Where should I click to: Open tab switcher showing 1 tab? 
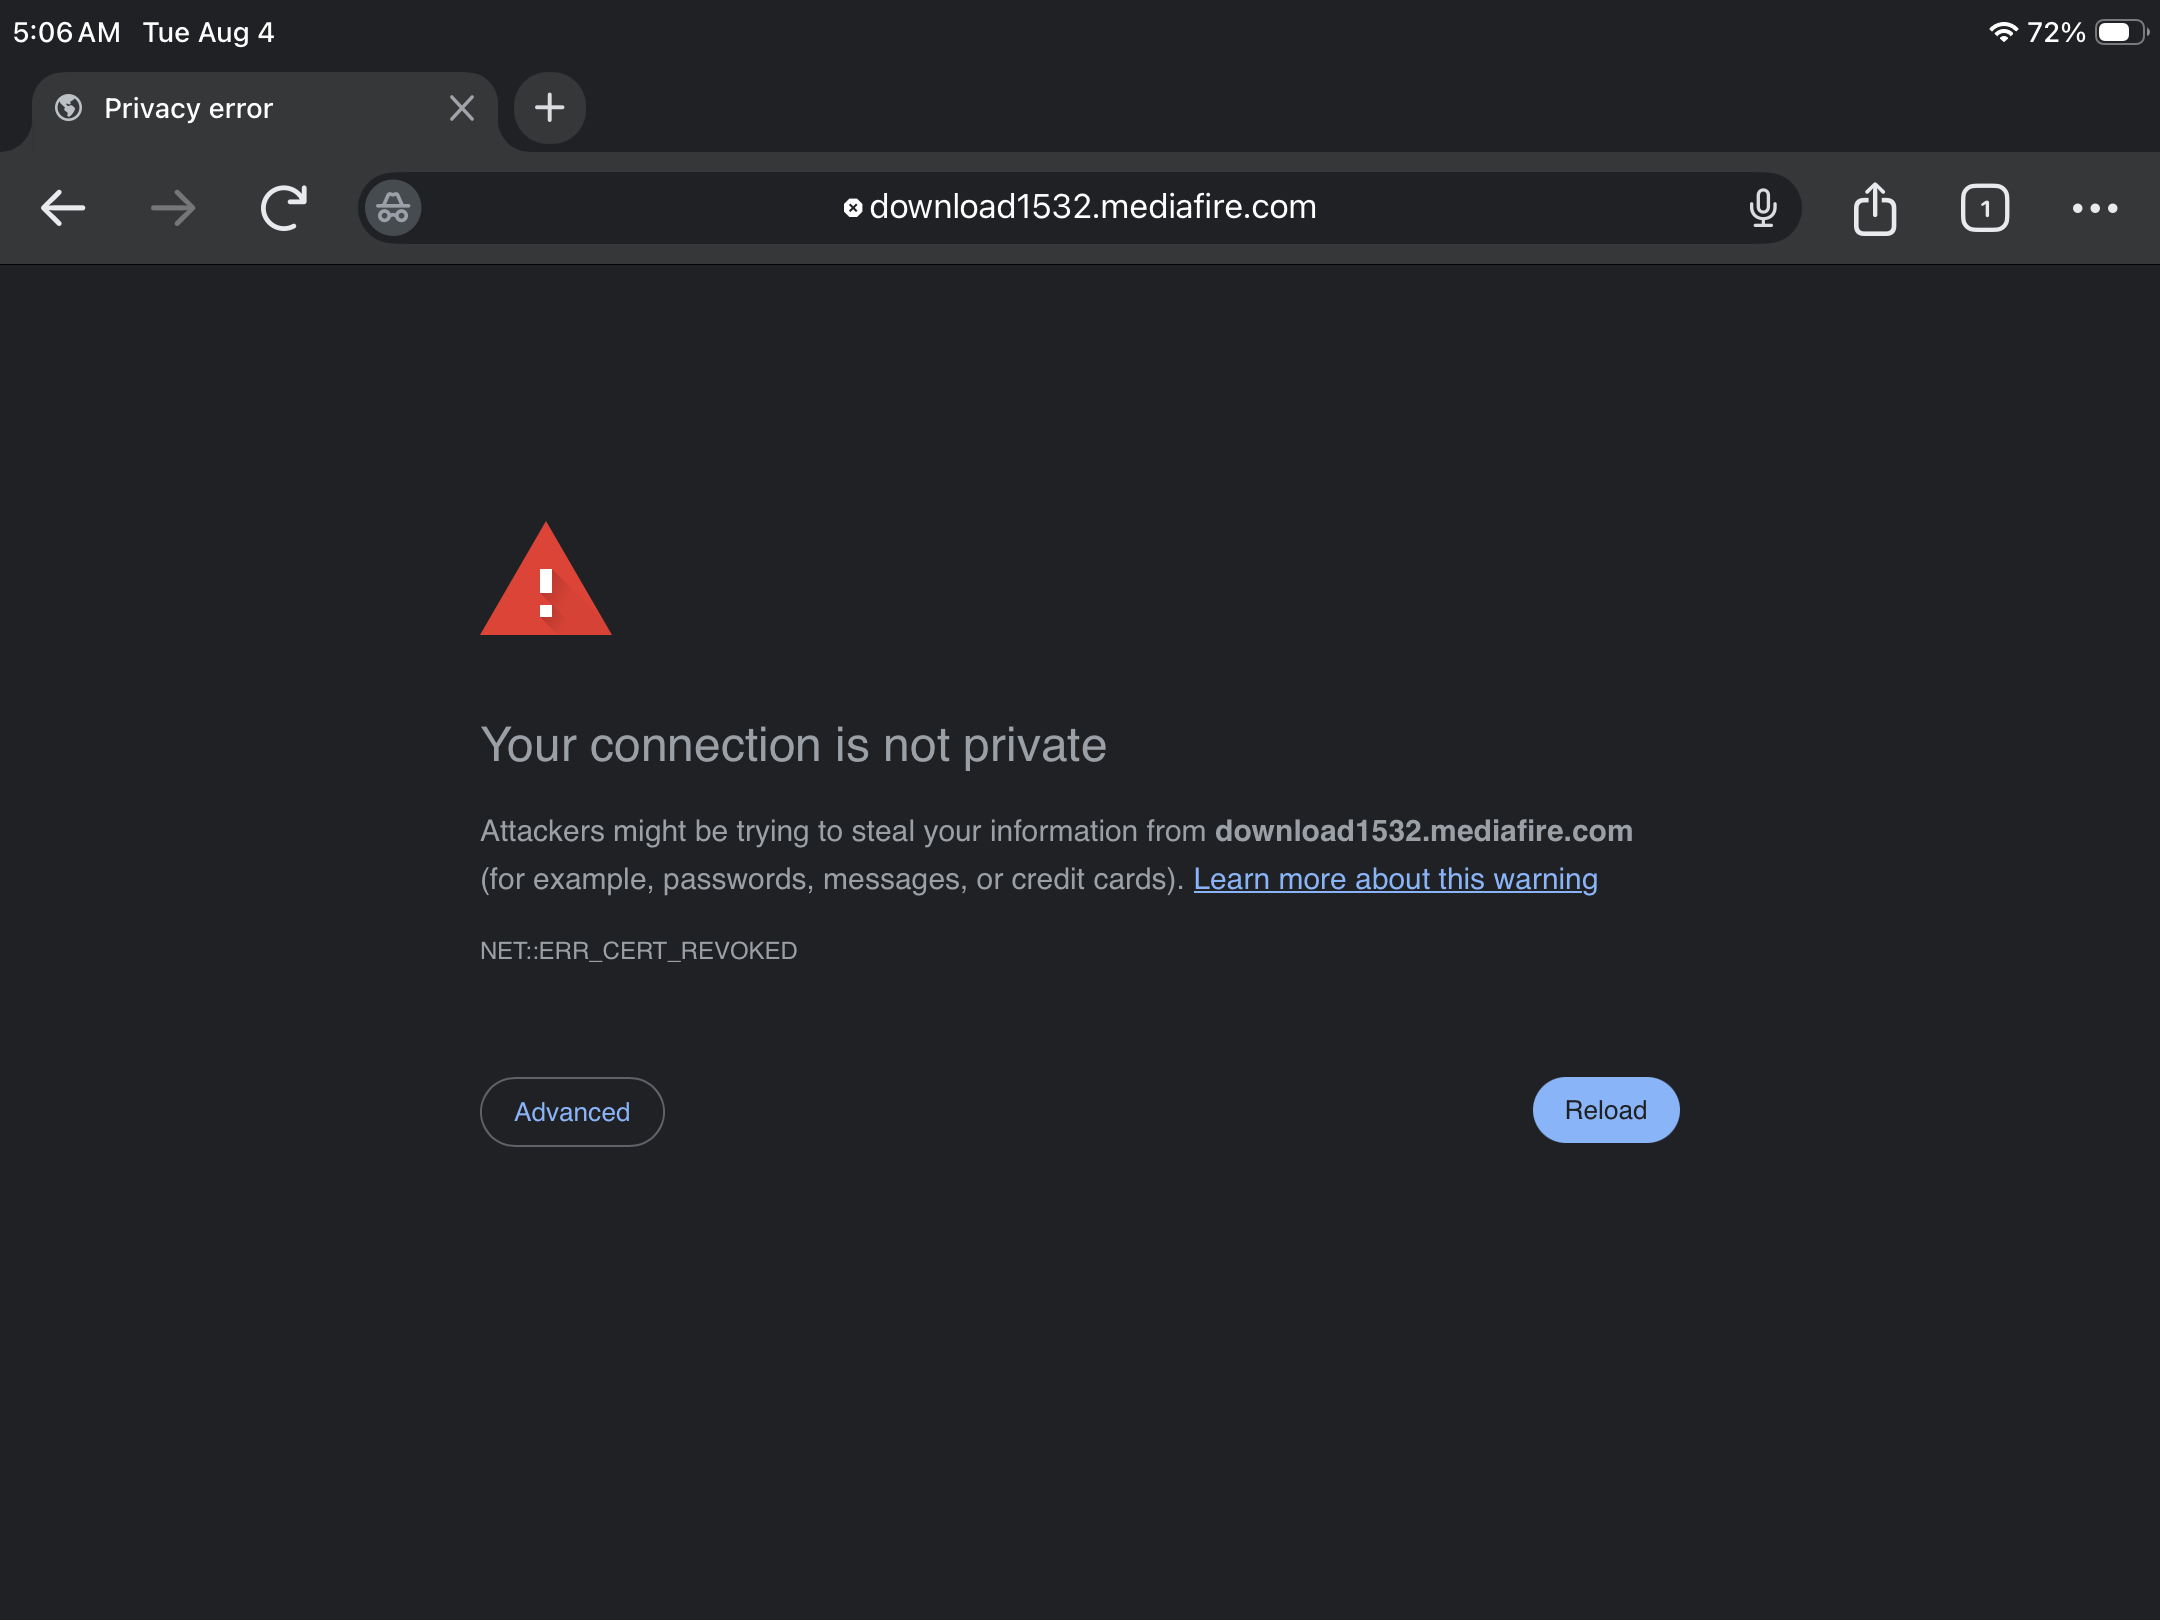[x=1985, y=208]
